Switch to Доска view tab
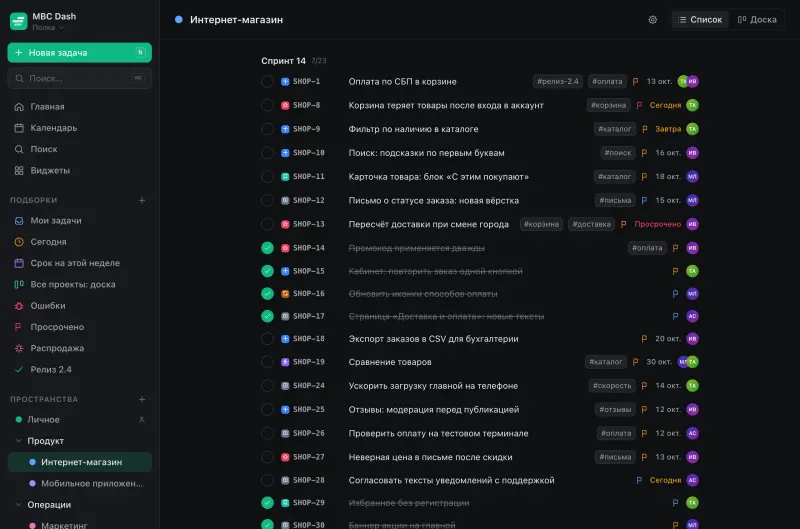The image size is (800, 529). 757,20
